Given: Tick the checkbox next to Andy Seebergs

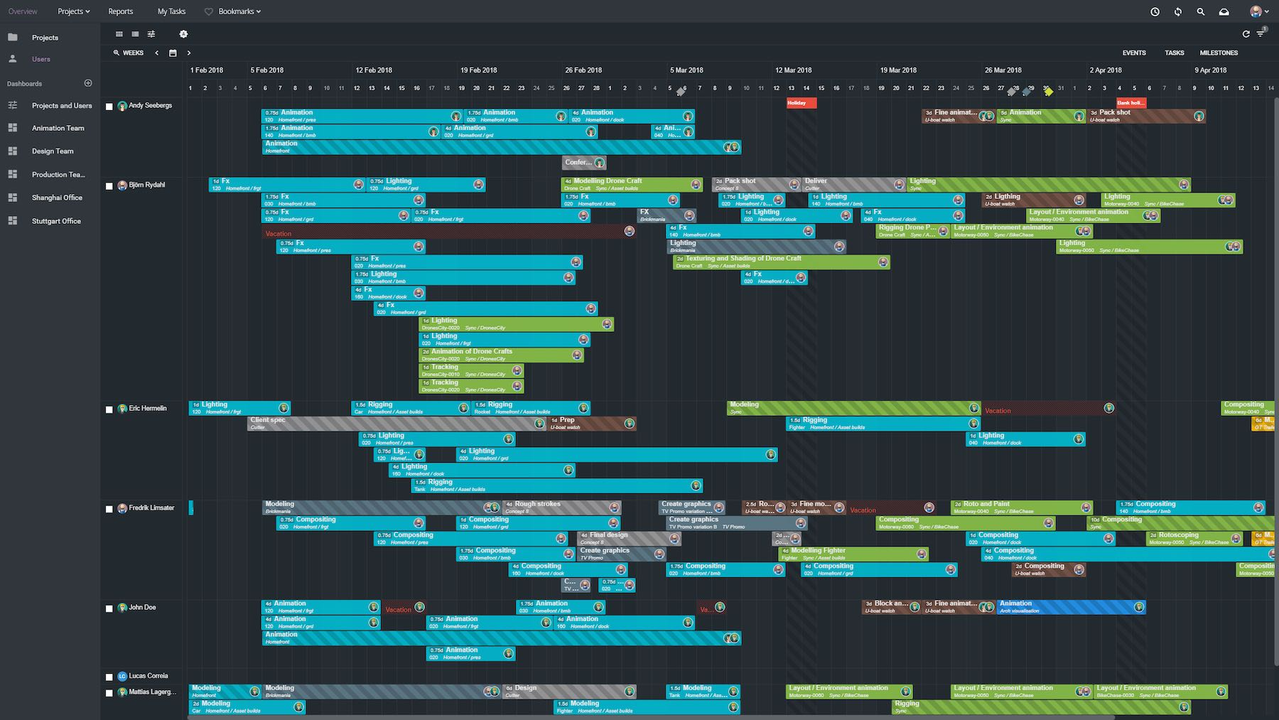Looking at the screenshot, I should tap(110, 107).
